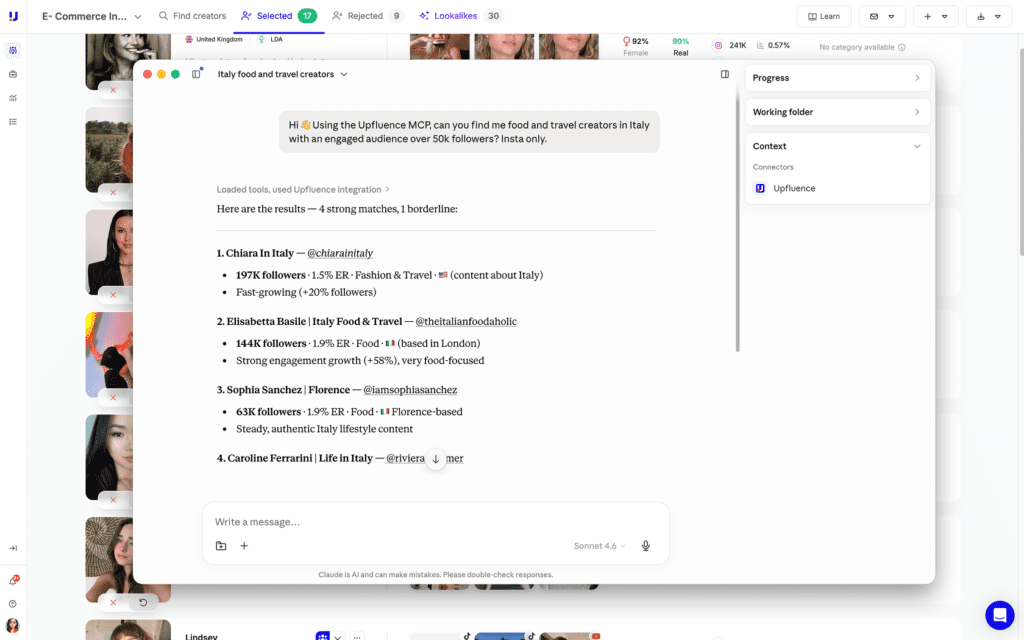Click the LDA label
This screenshot has width=1024, height=640.
pyautogui.click(x=271, y=39)
